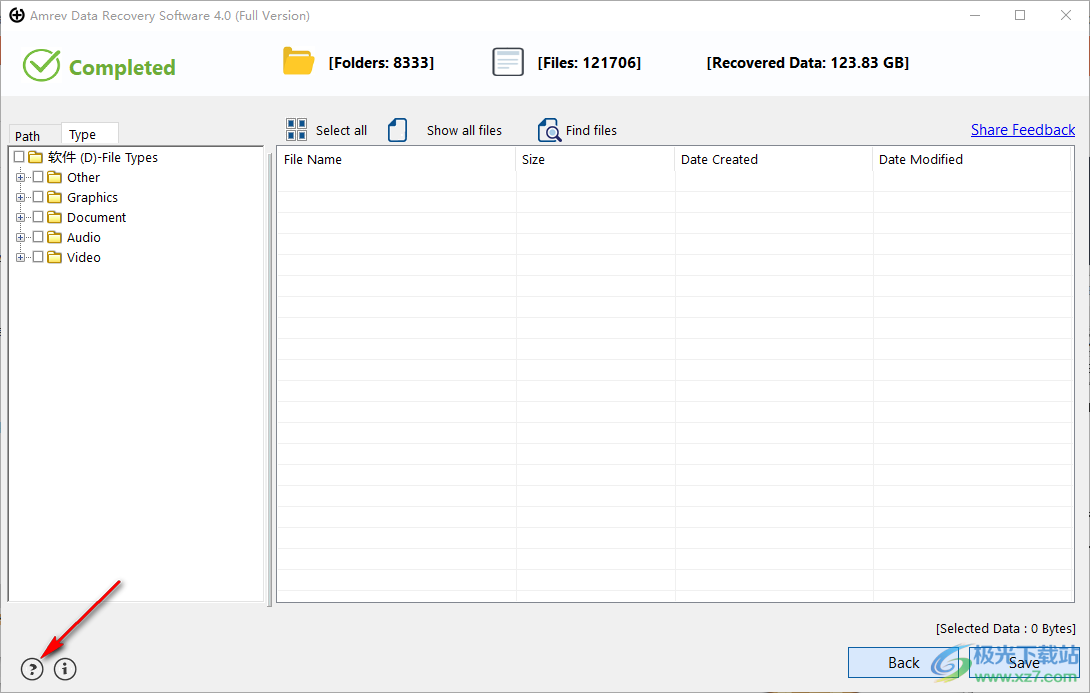Click the Select all label
This screenshot has width=1090, height=693.
coord(341,130)
